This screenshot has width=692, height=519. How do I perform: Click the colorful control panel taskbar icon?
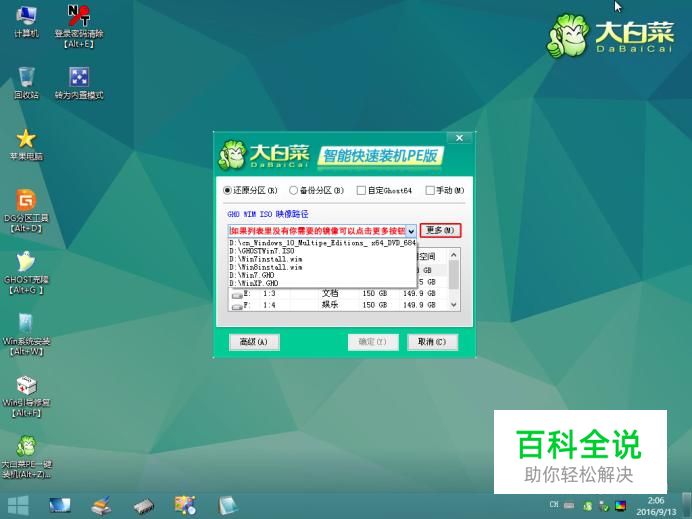(185, 506)
